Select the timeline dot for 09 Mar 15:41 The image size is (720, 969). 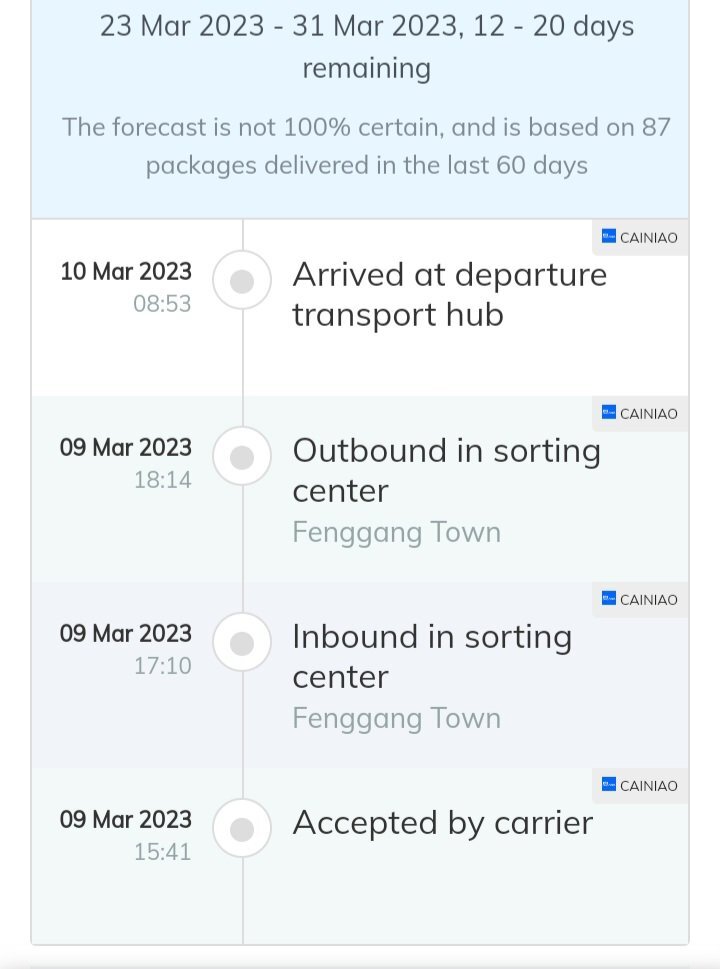click(242, 829)
